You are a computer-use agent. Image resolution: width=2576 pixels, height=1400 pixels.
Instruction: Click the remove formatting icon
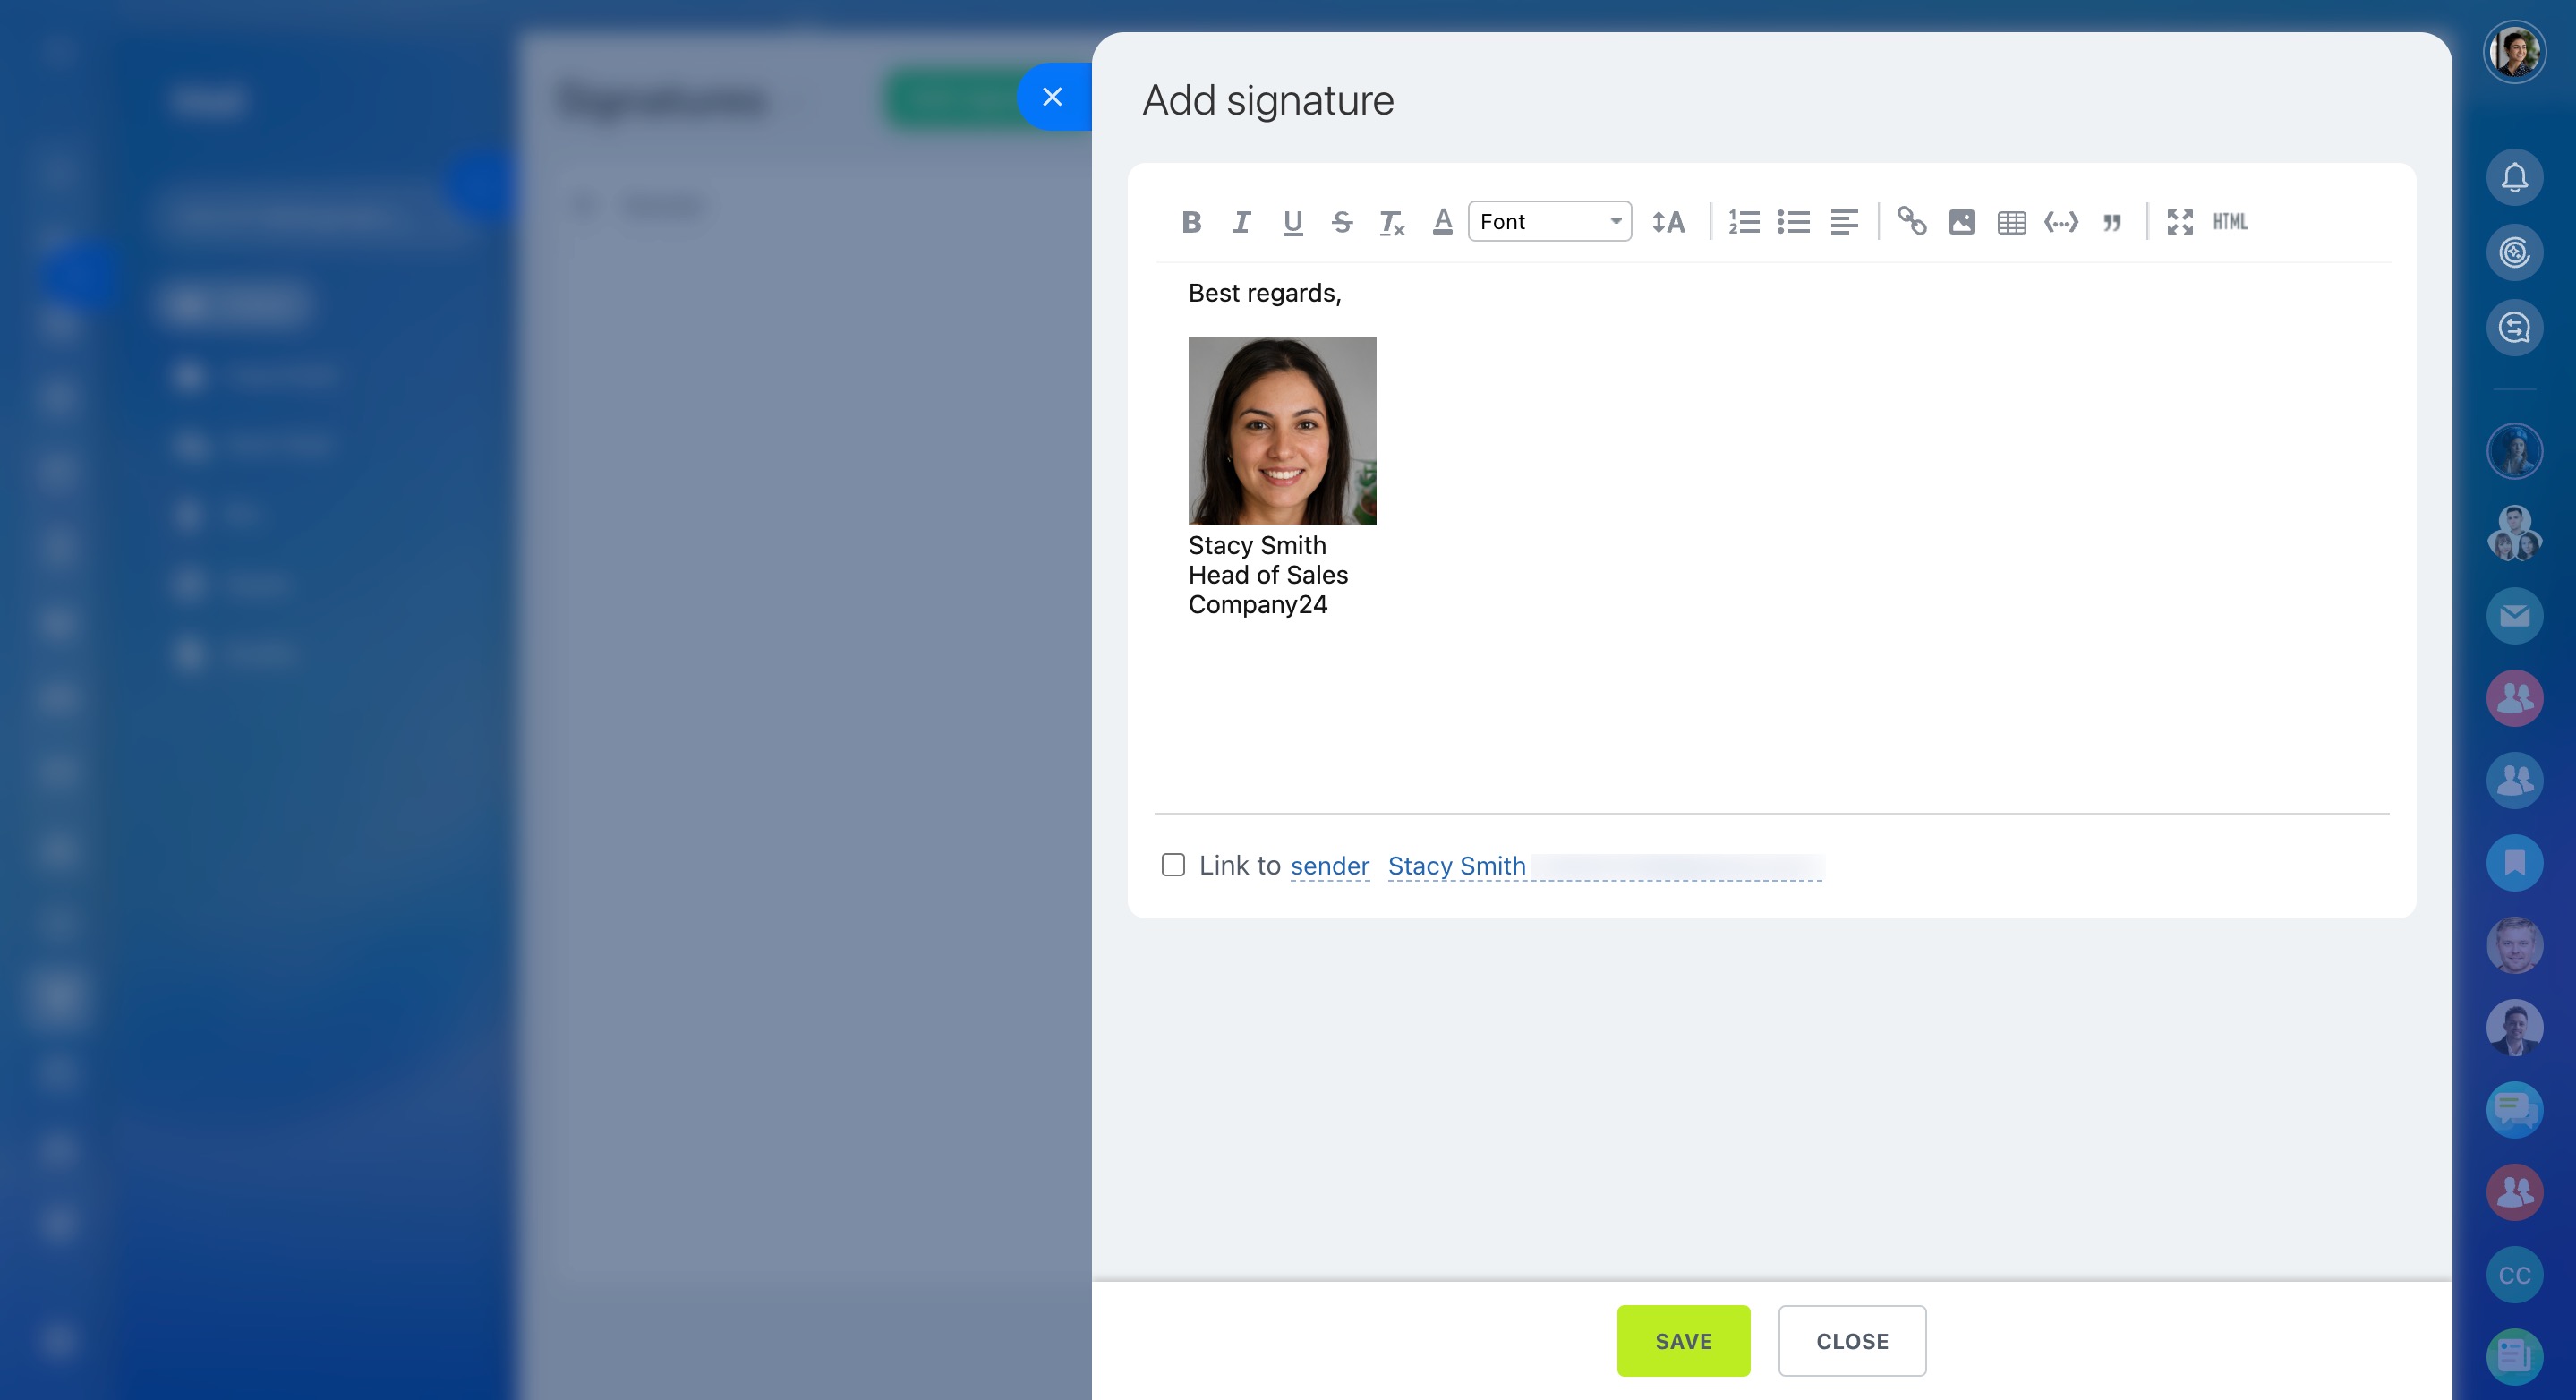click(x=1392, y=222)
